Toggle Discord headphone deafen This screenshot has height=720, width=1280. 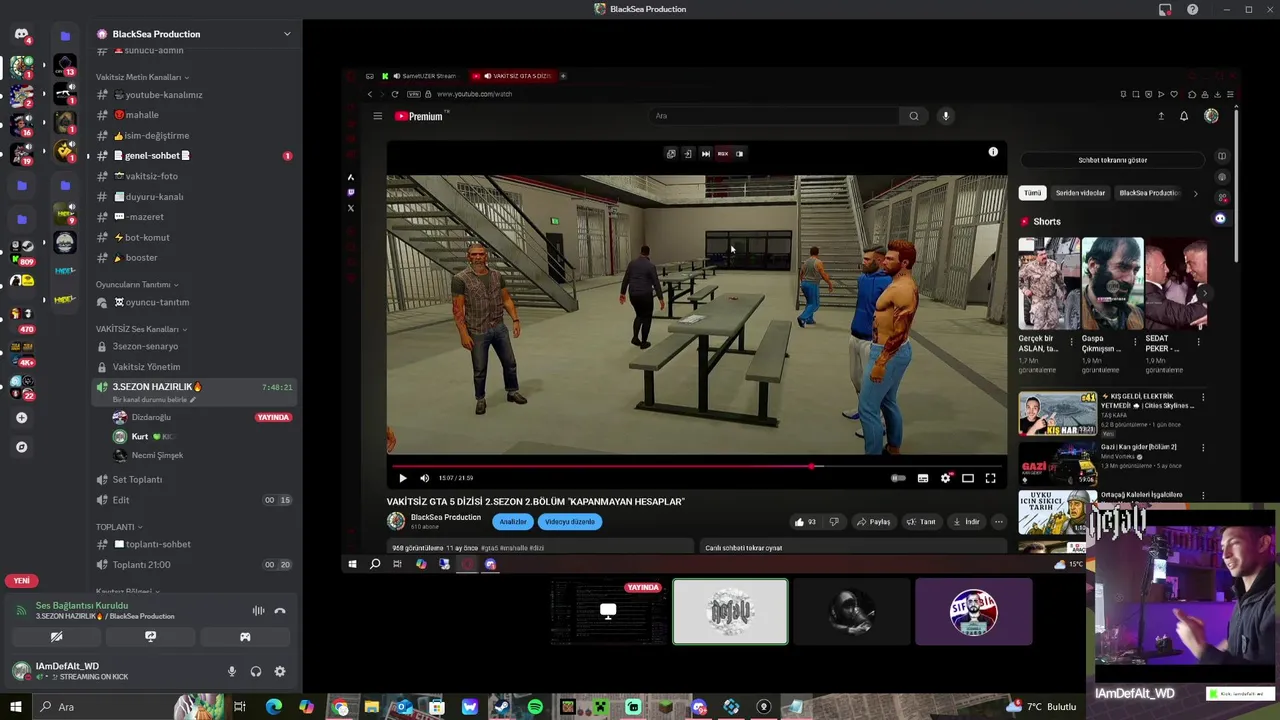coord(256,672)
